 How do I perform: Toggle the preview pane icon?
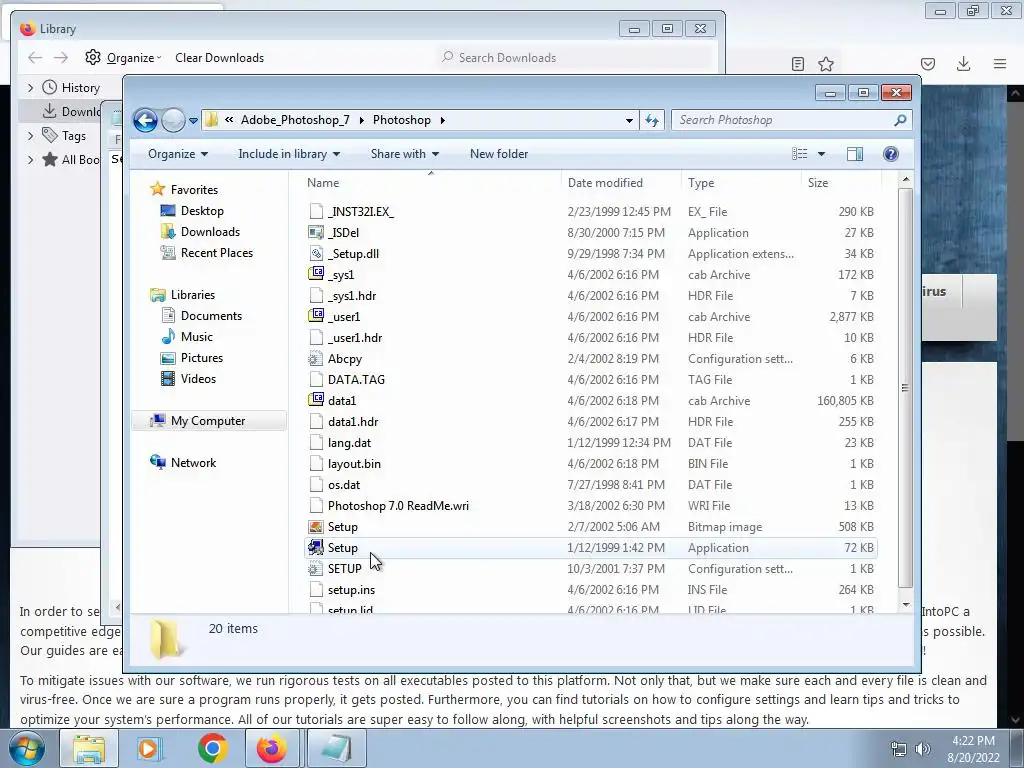tap(855, 154)
